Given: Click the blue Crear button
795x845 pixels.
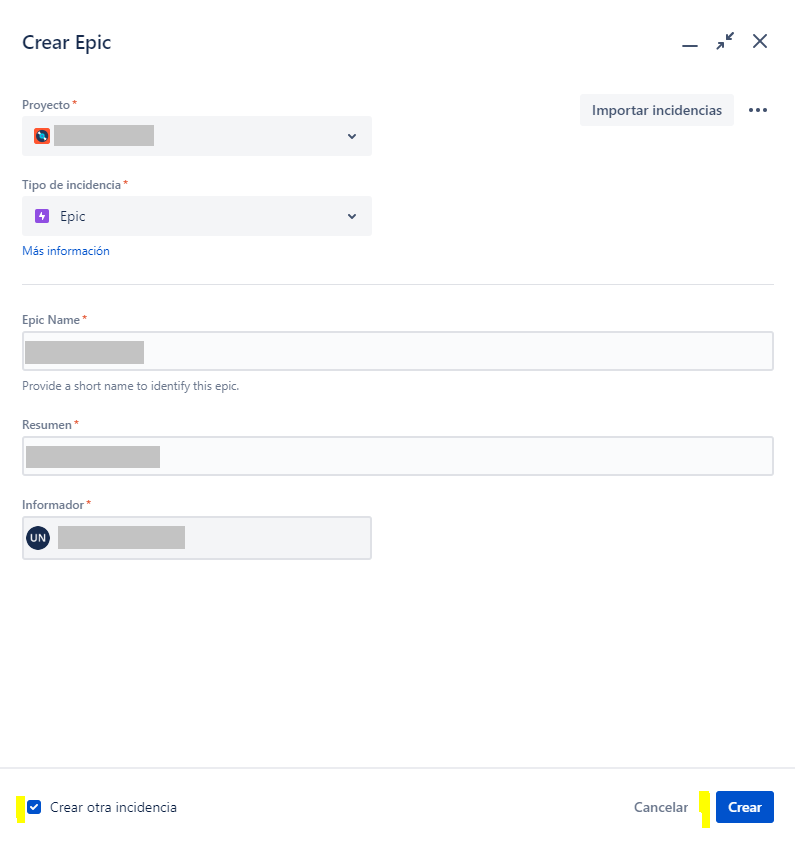Looking at the screenshot, I should pos(744,807).
